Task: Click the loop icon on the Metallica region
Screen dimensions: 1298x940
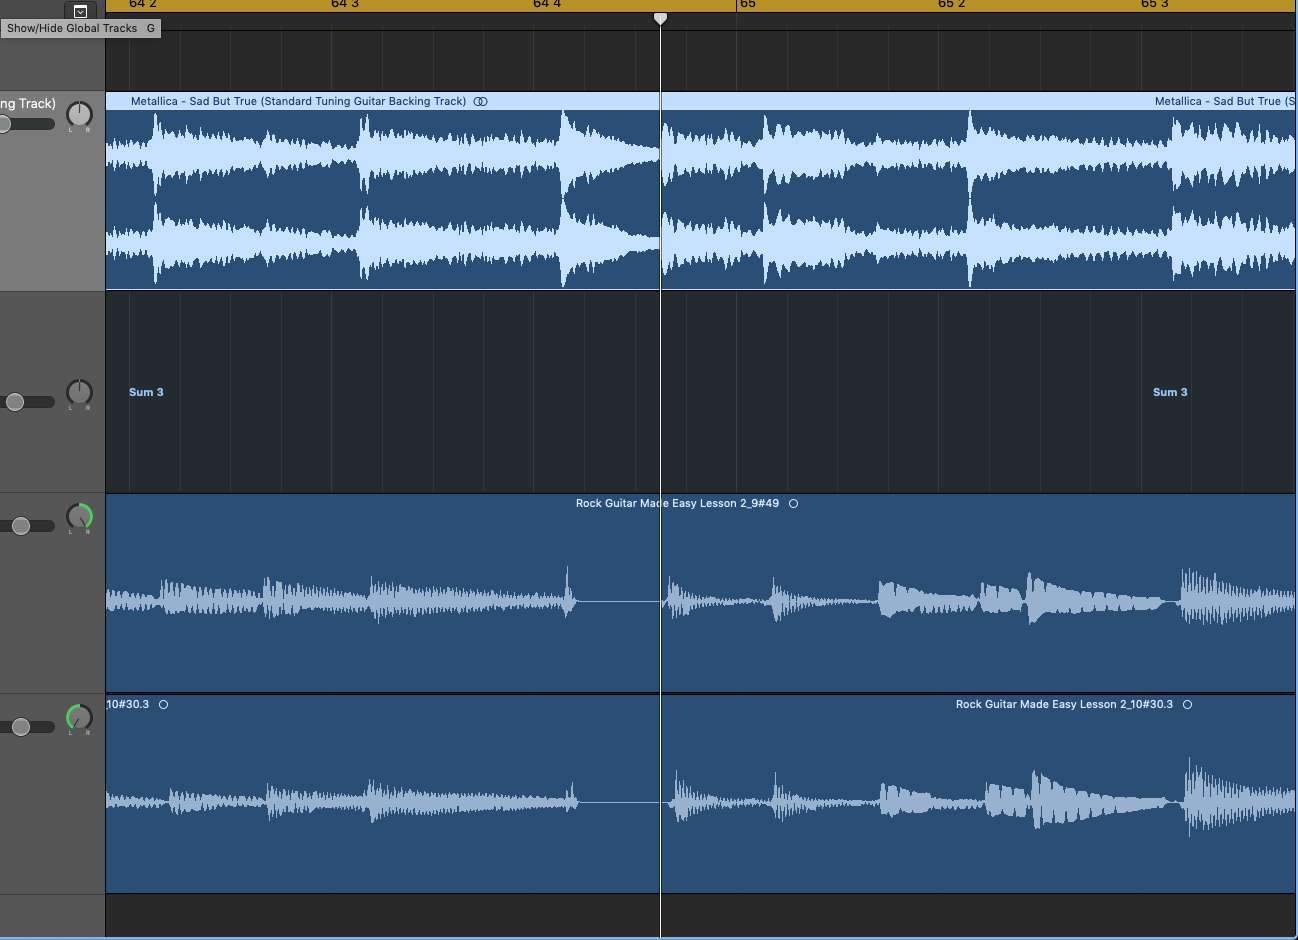Action: (480, 101)
